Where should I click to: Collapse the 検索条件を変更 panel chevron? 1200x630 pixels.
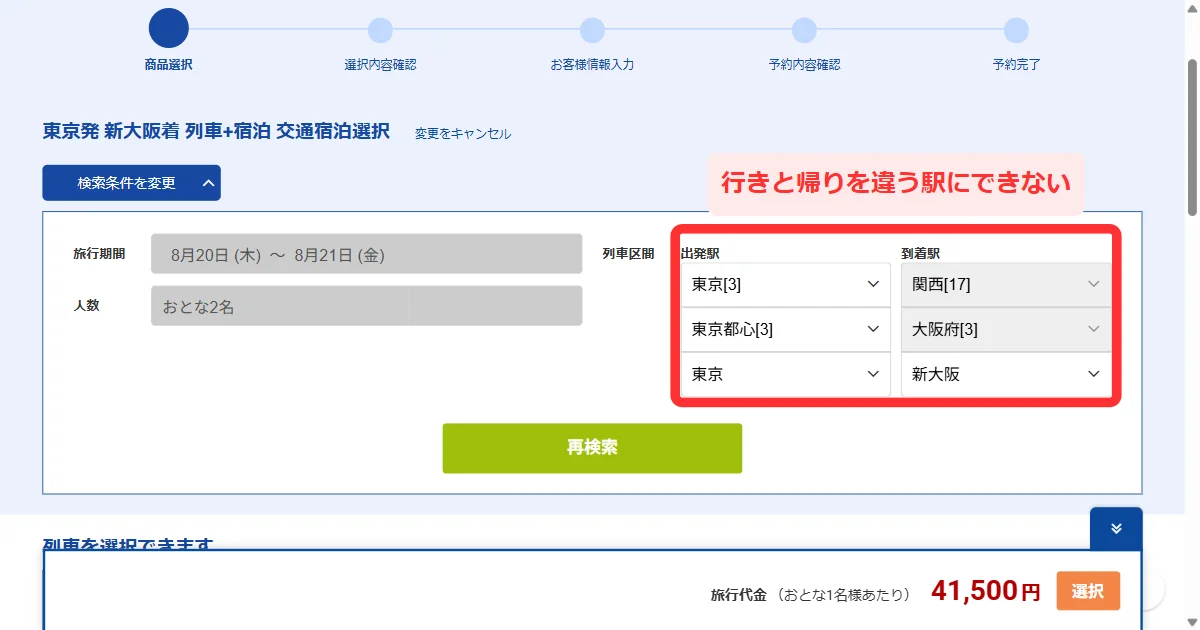pos(208,183)
